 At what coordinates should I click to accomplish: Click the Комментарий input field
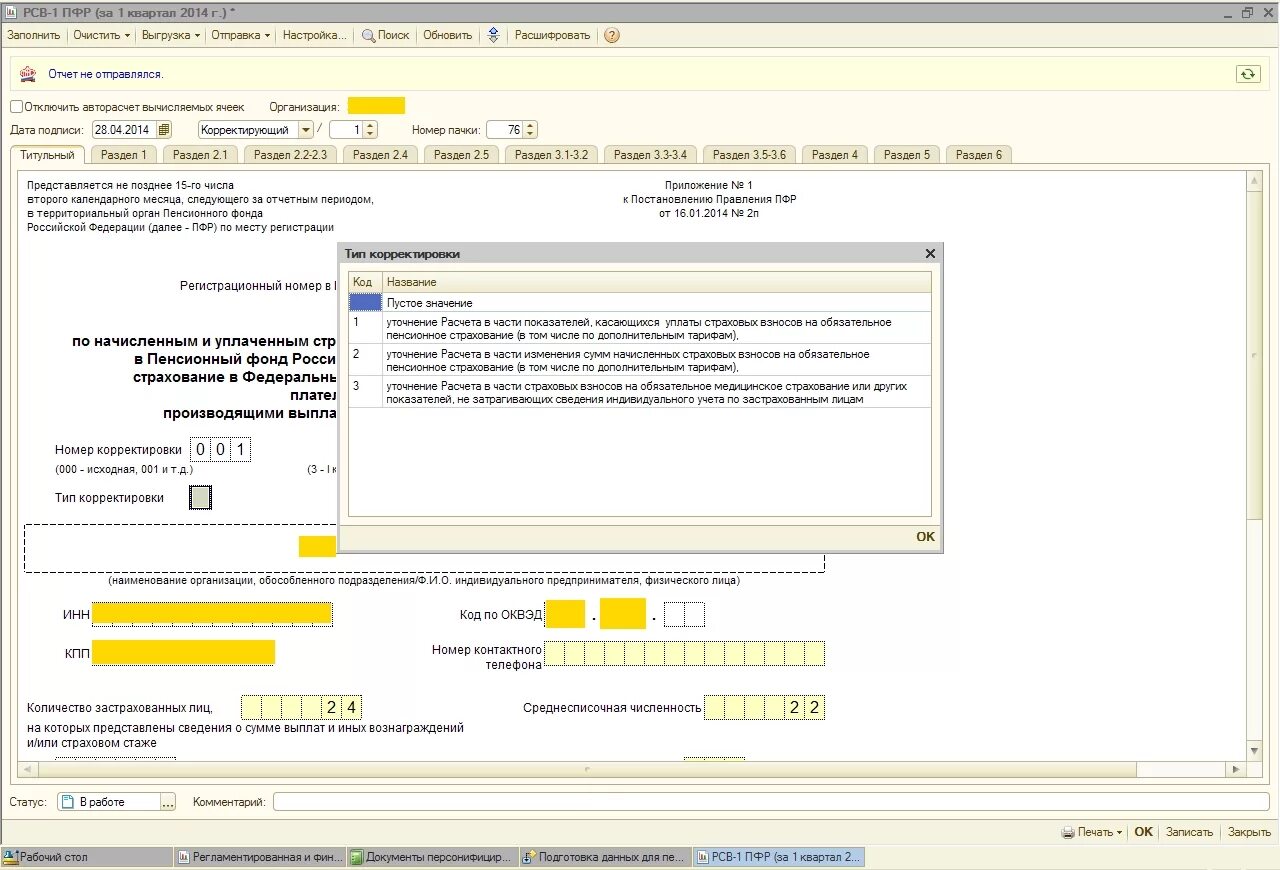pyautogui.click(x=772, y=802)
